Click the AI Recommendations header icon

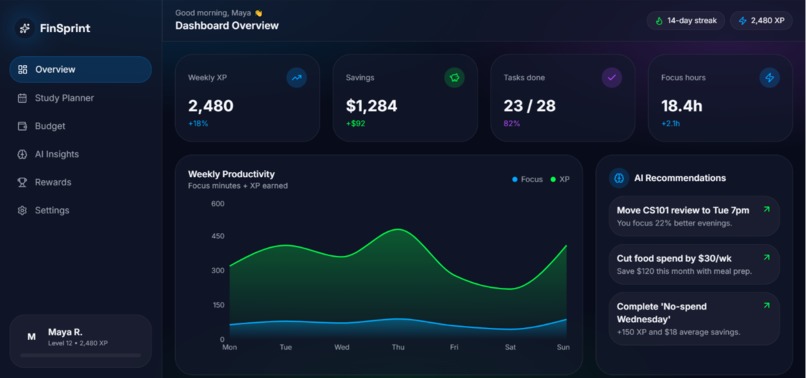619,178
